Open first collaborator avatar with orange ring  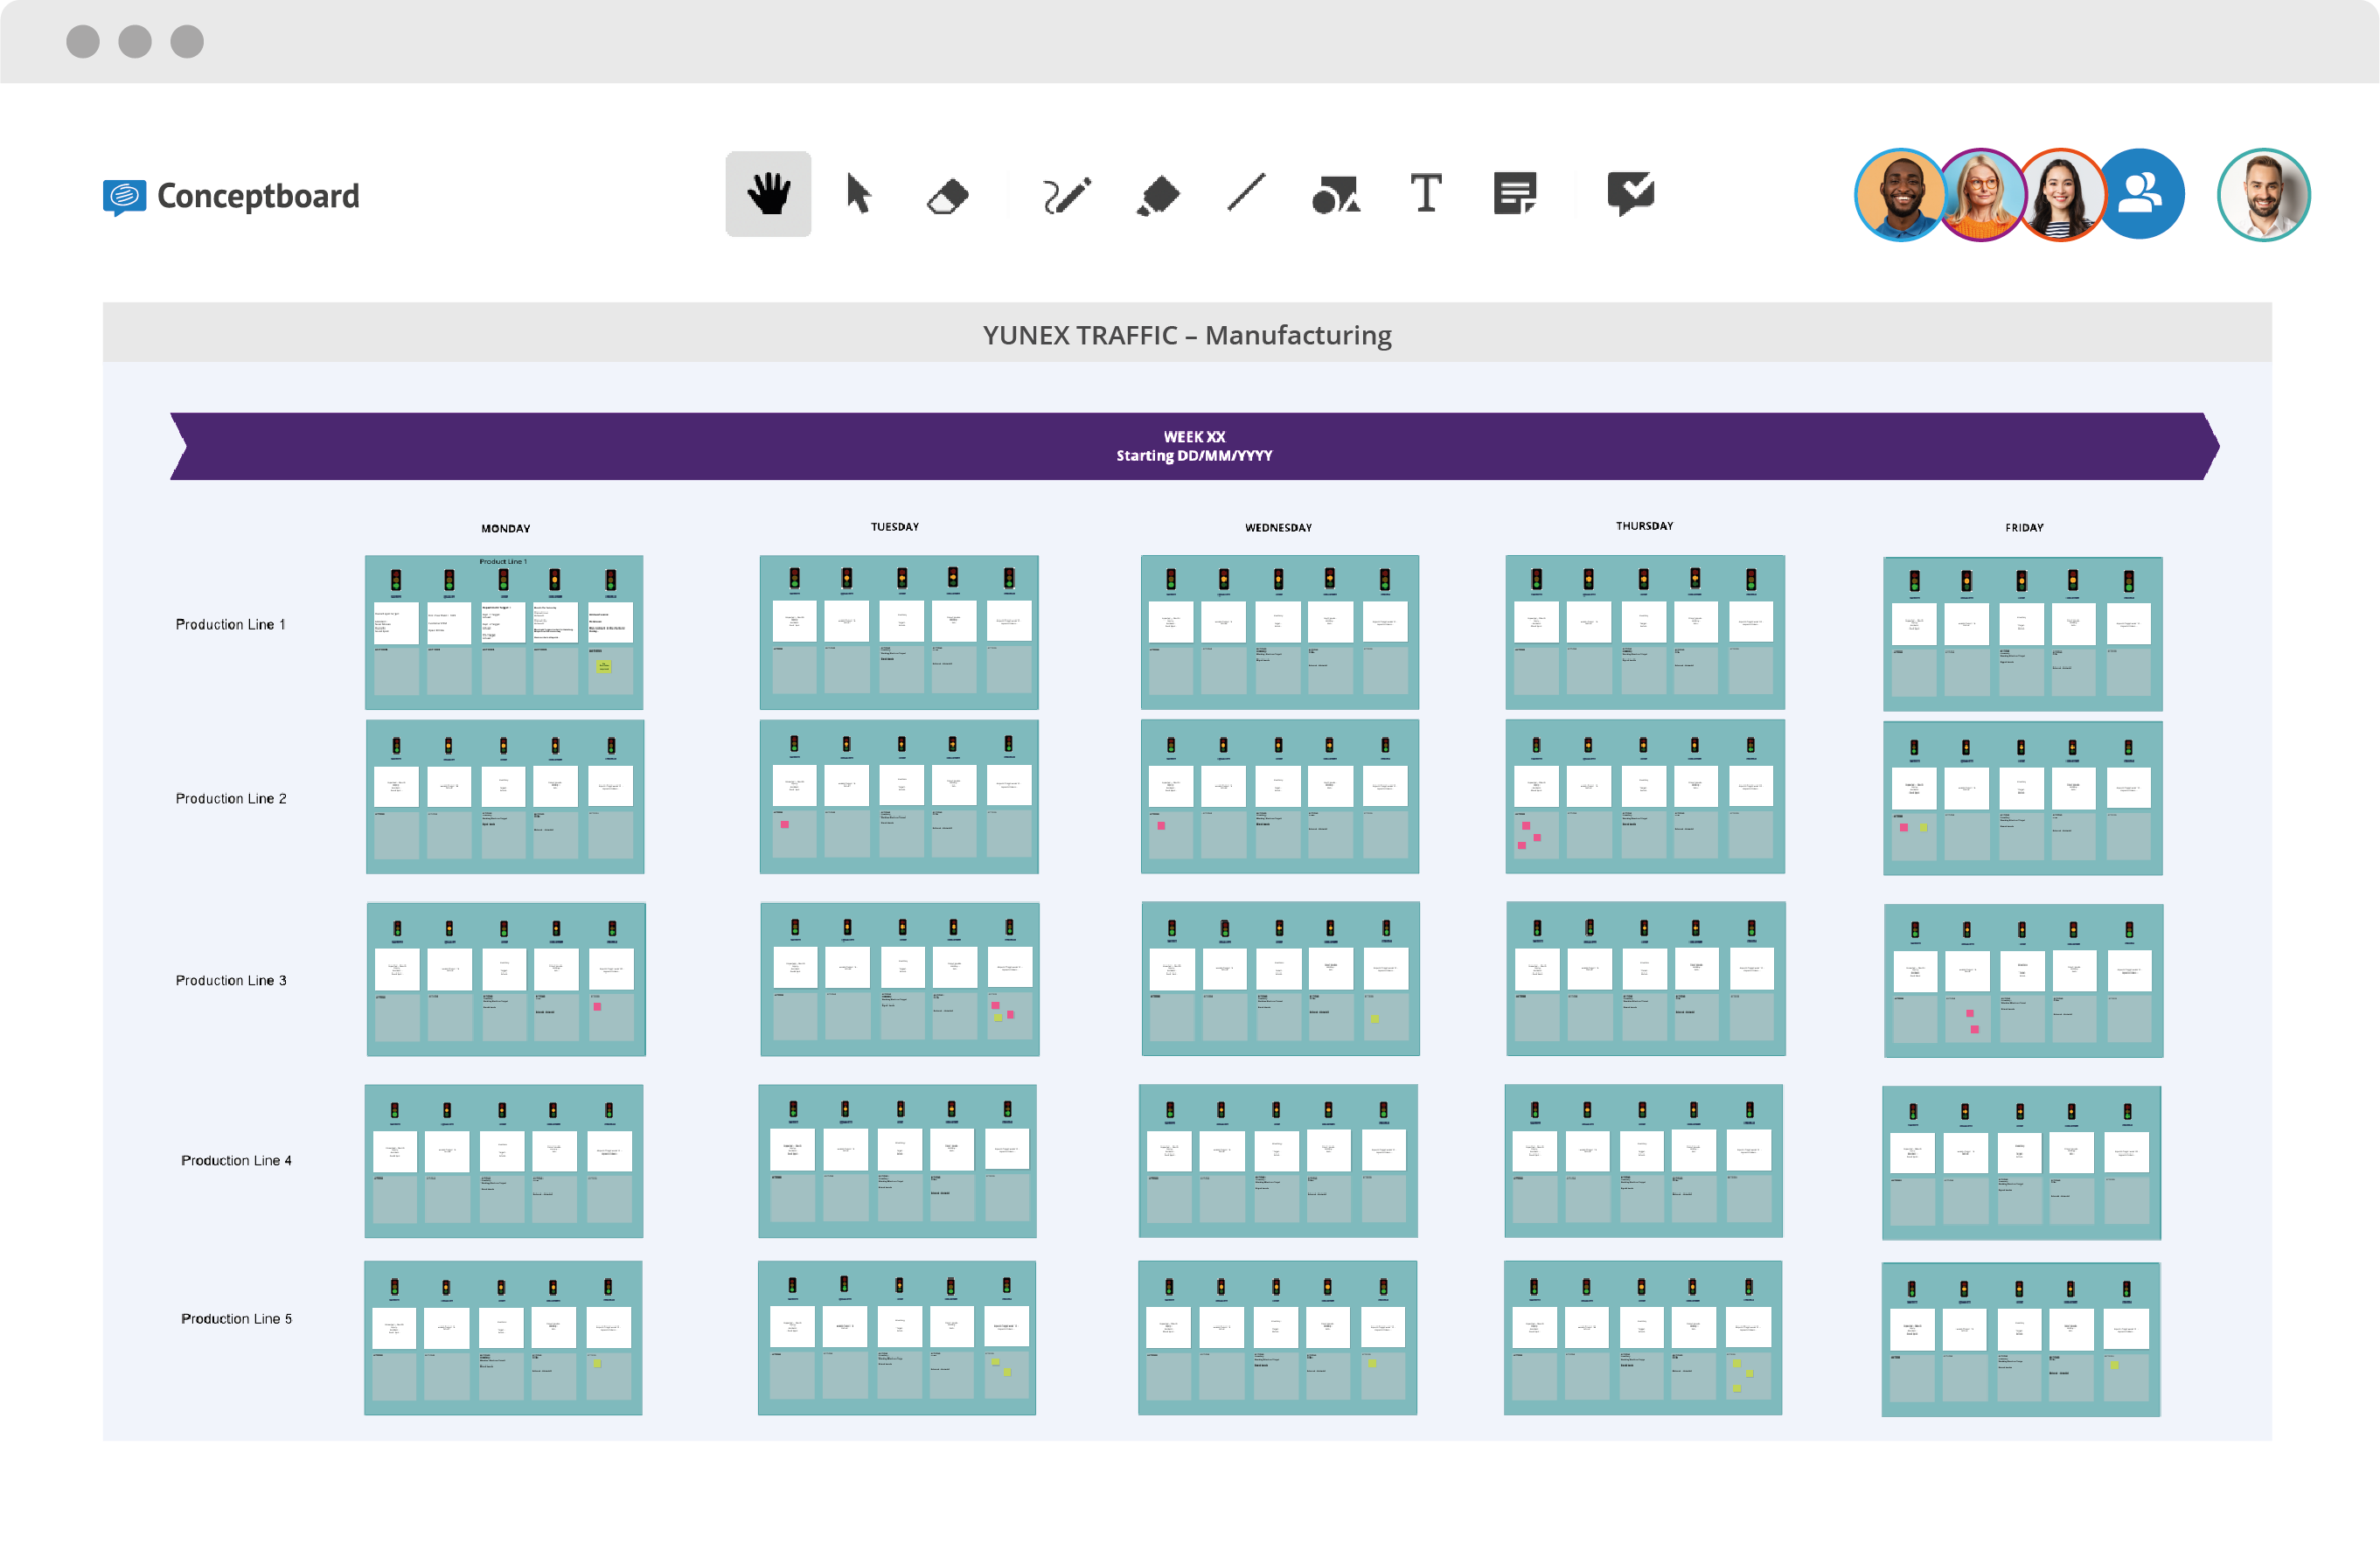tap(1898, 195)
